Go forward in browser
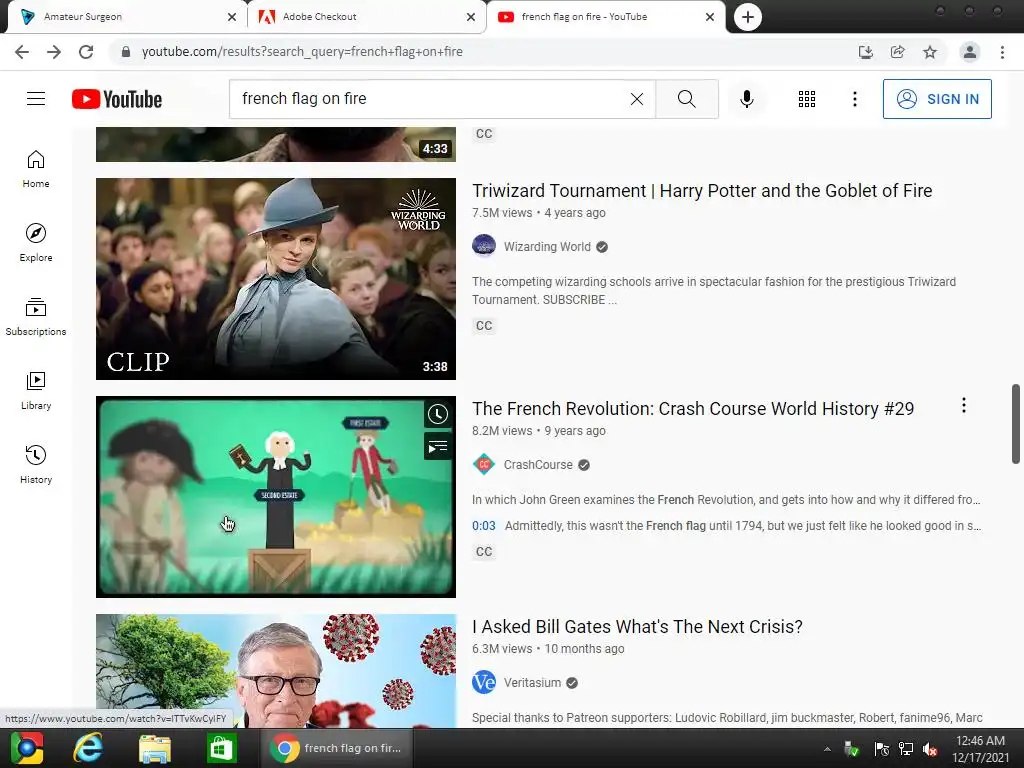The image size is (1024, 768). pos(54,52)
